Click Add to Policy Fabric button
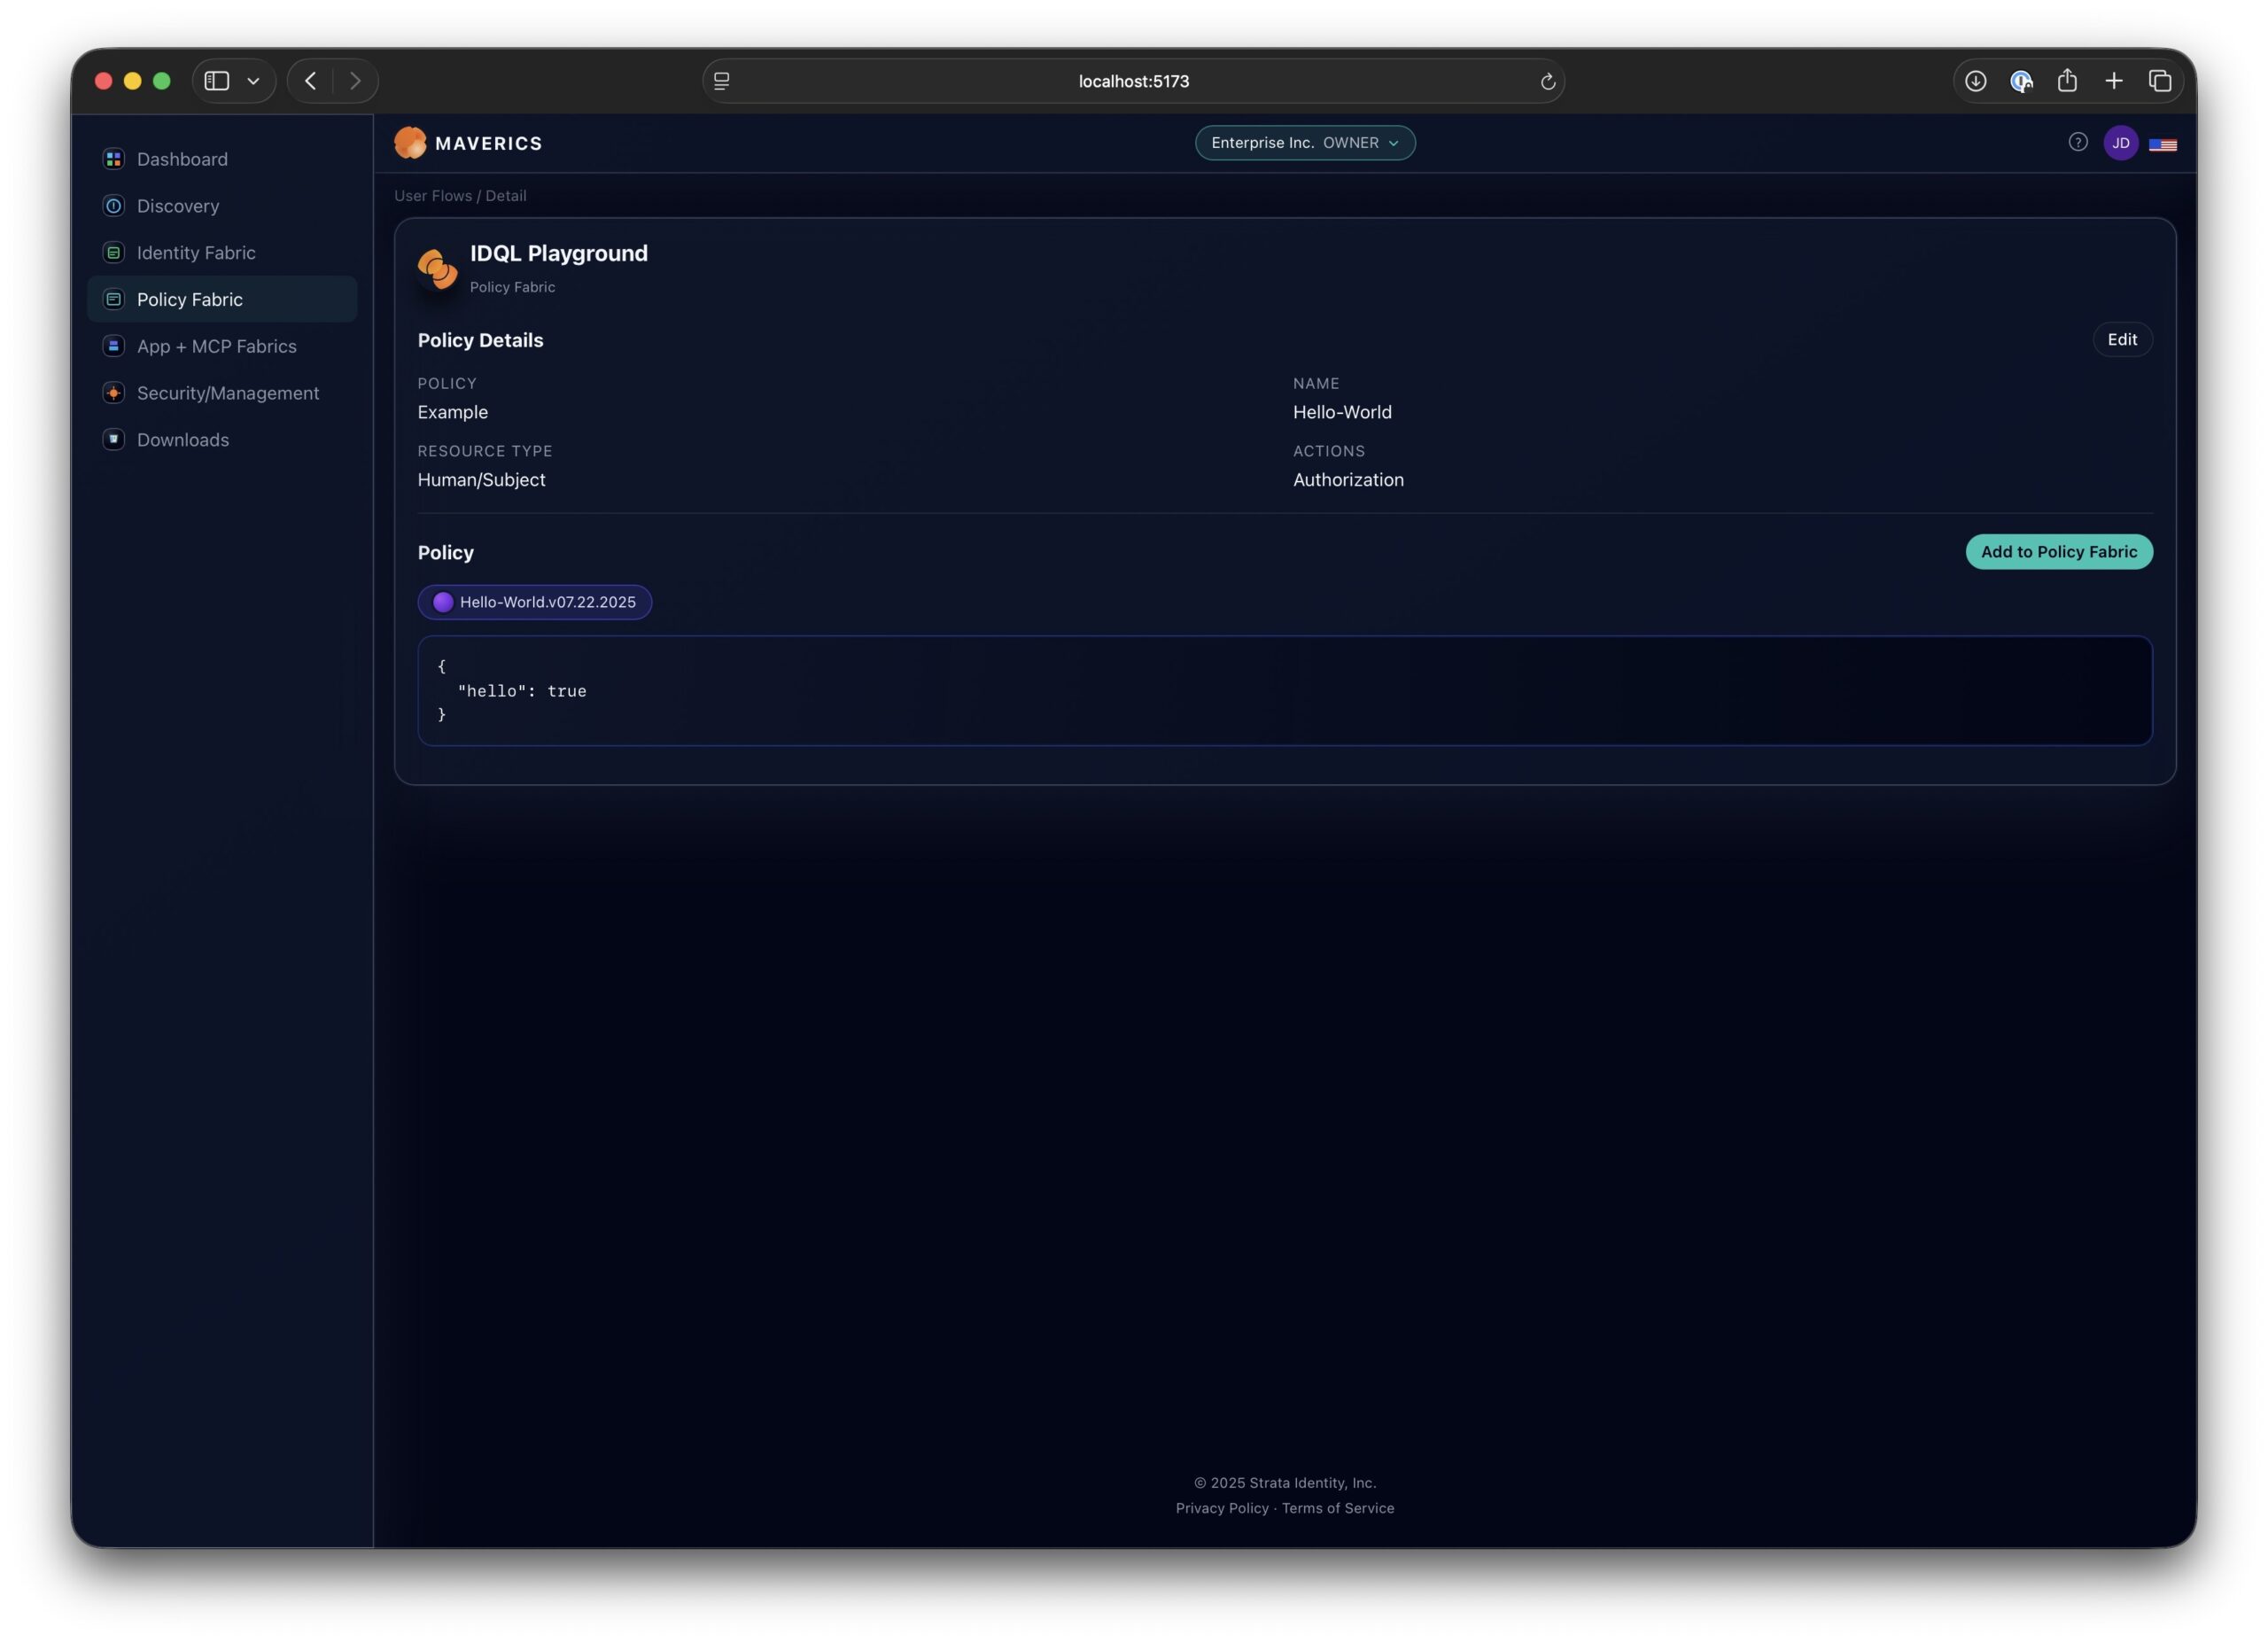Screen dimensions: 2268x1642 click(2058, 552)
